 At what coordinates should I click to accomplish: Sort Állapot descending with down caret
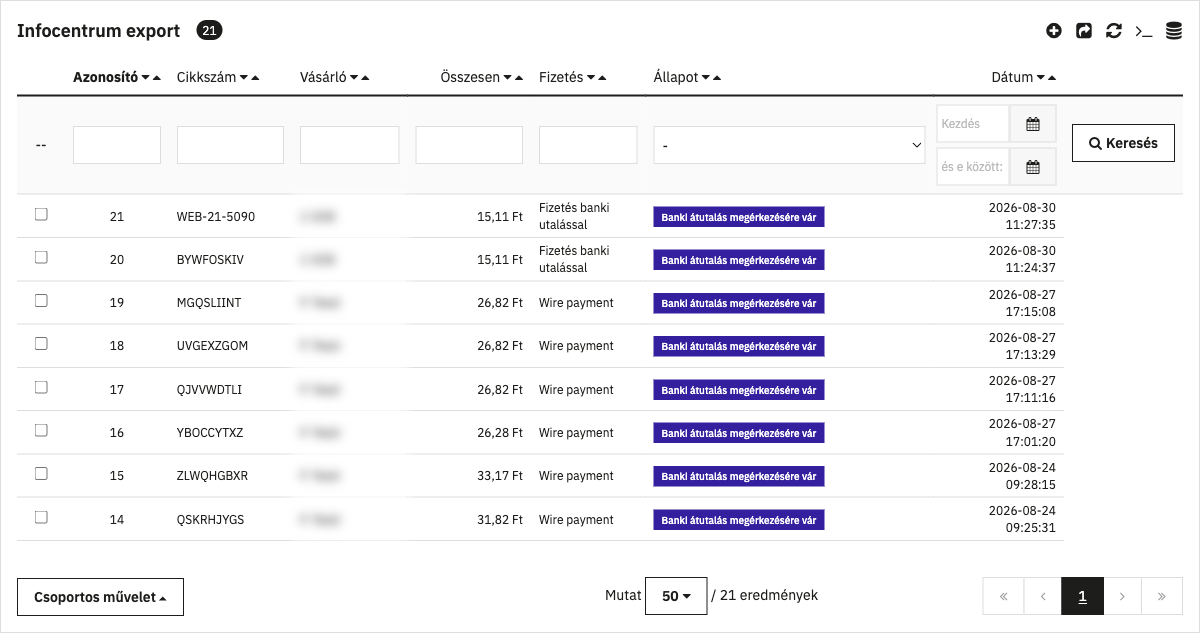coord(706,78)
